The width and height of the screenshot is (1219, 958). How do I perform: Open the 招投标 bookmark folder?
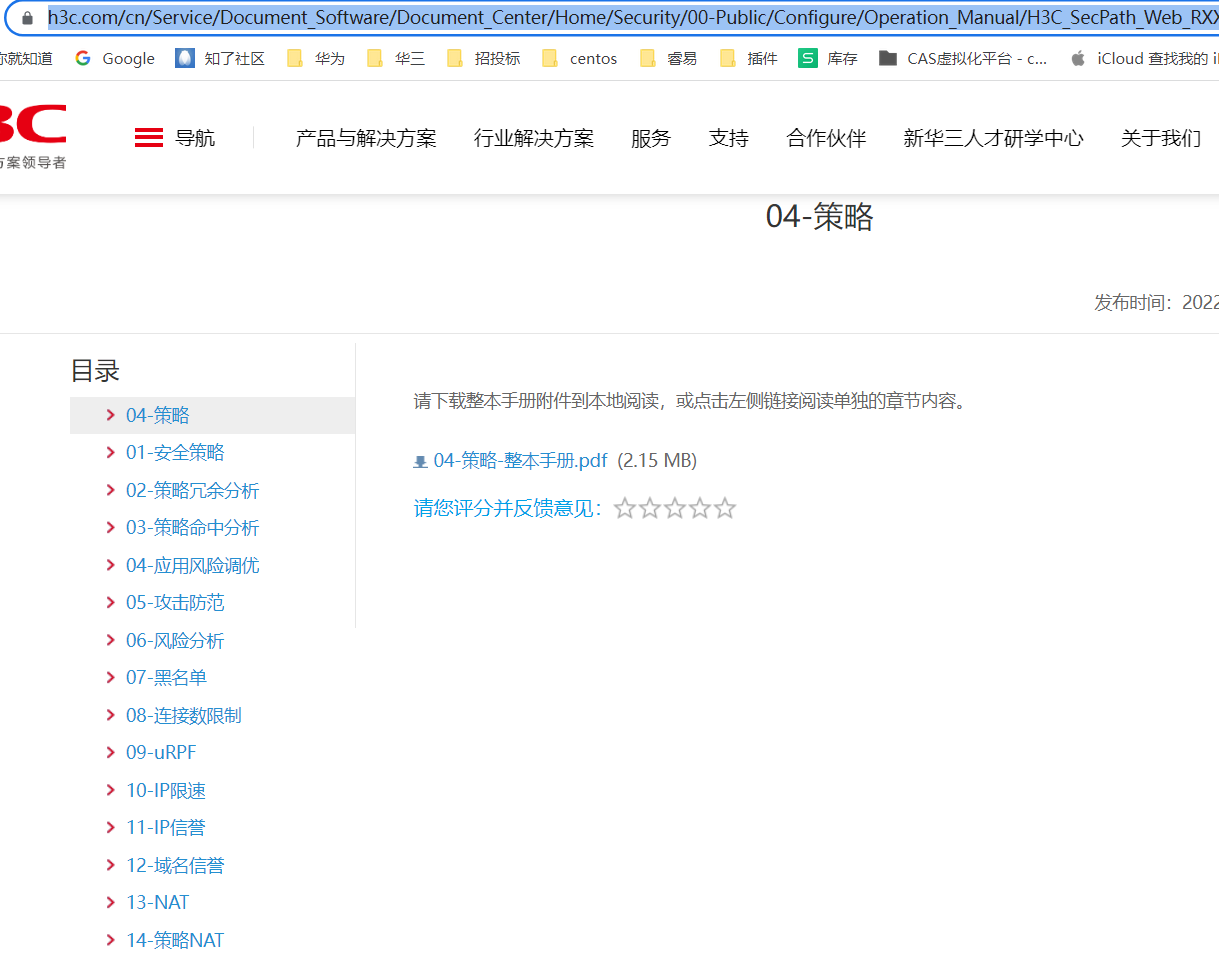click(x=484, y=58)
